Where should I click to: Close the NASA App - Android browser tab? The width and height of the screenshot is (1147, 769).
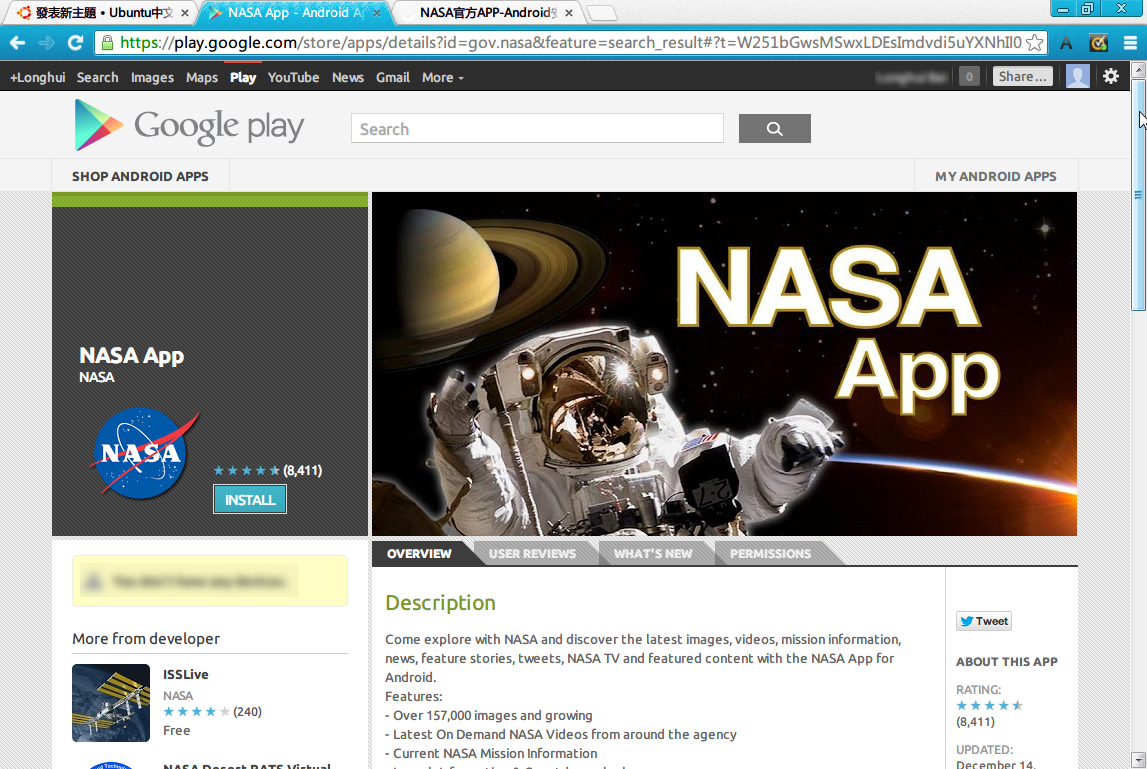377,13
